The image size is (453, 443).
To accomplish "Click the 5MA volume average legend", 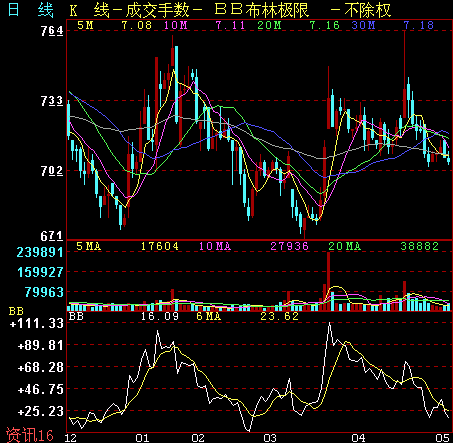I will click(x=88, y=246).
